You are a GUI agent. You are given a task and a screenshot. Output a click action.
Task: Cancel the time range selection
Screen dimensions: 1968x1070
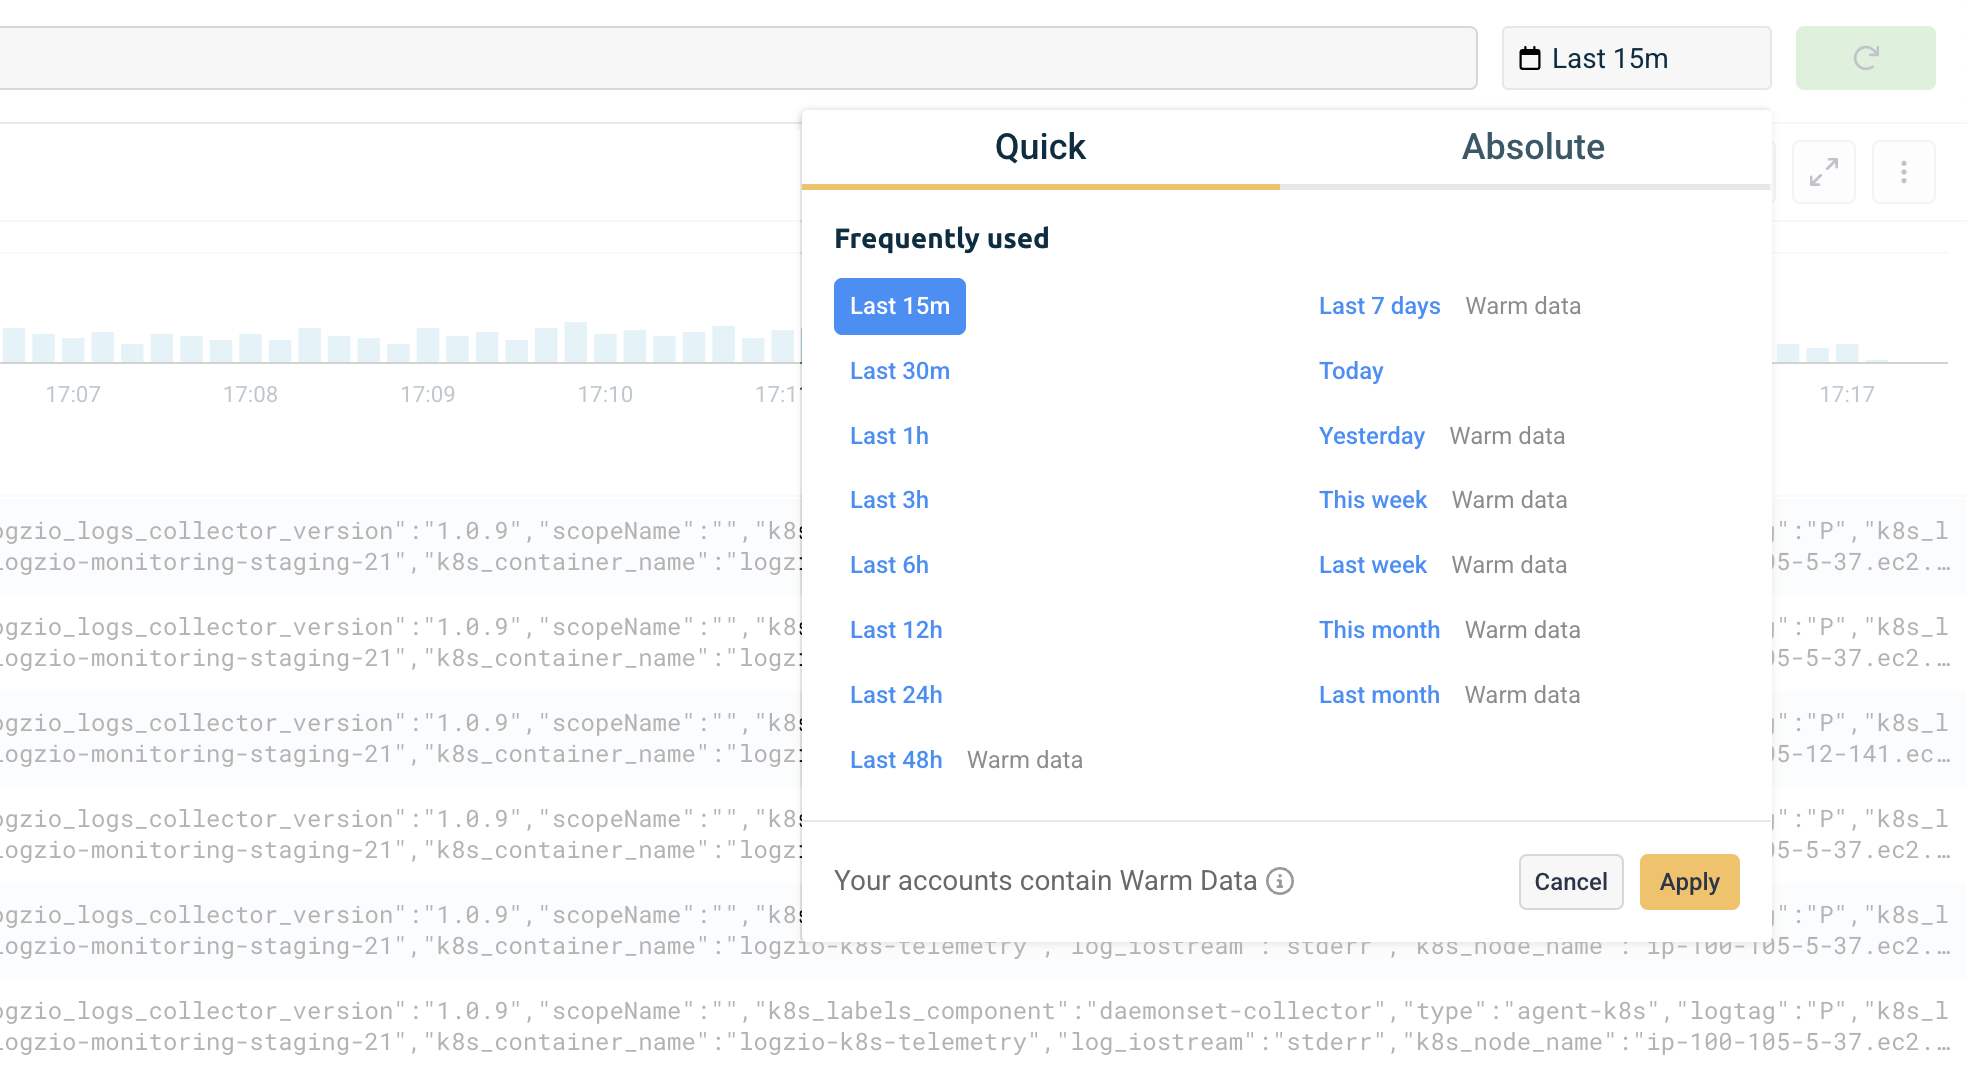[1571, 882]
